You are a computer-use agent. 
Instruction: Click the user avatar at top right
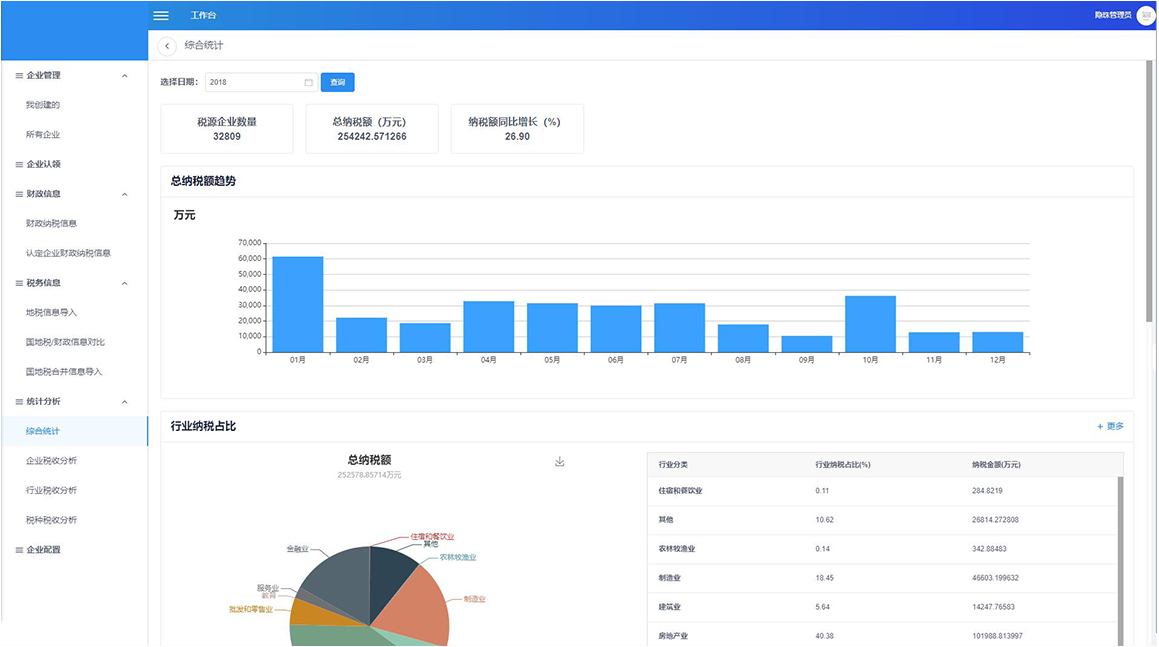1145,15
